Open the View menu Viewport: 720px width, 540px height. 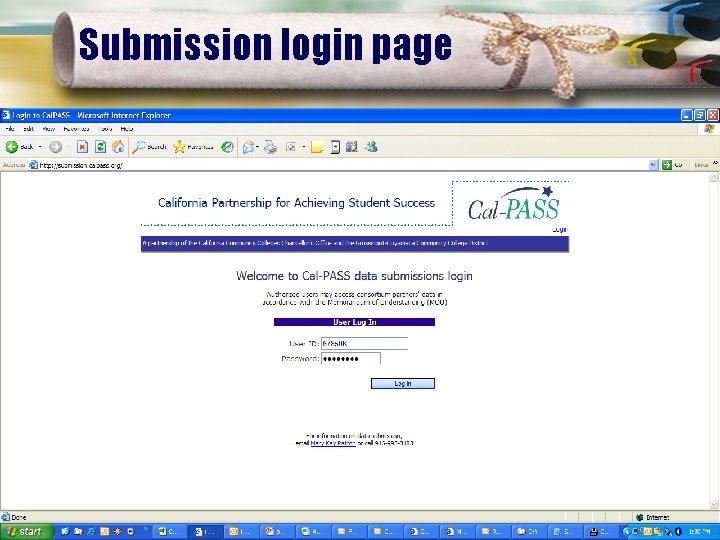pyautogui.click(x=49, y=129)
